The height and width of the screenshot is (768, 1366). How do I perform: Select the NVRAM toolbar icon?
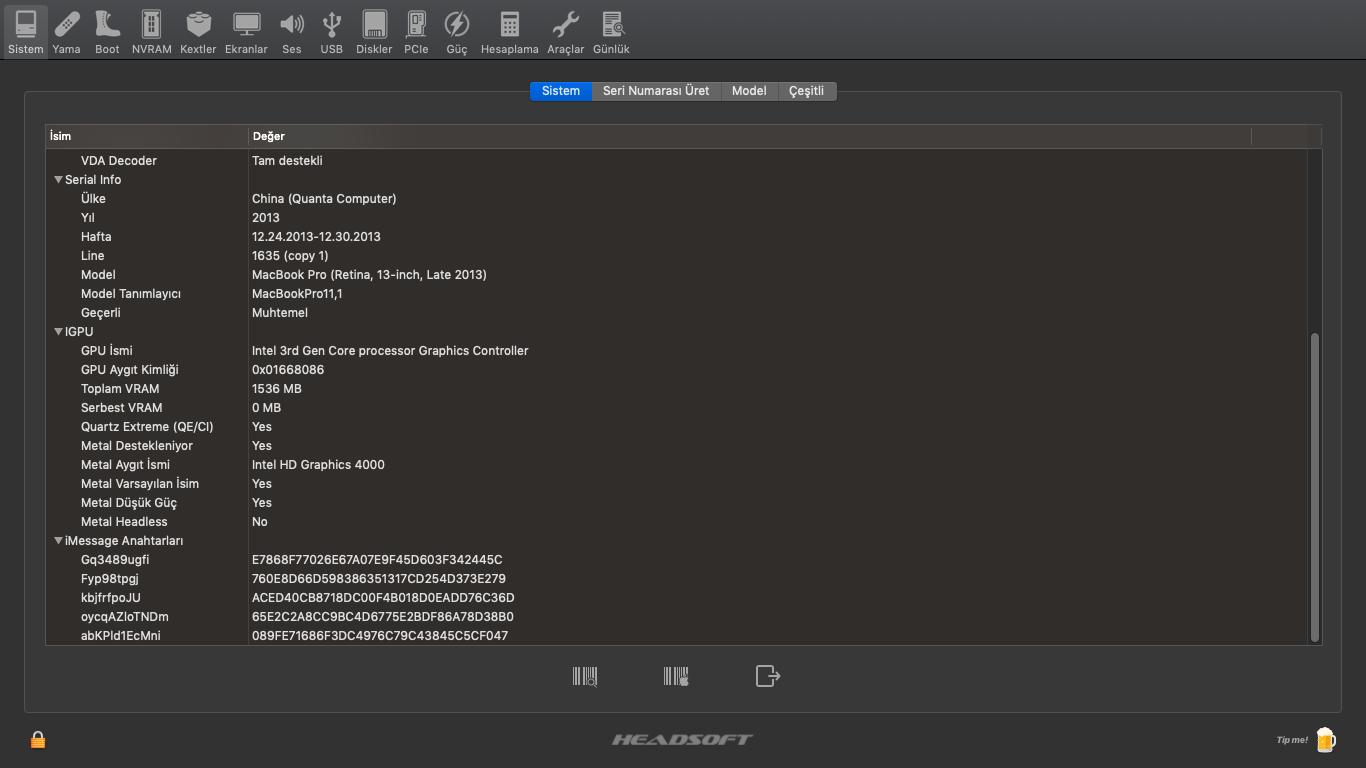click(x=151, y=32)
